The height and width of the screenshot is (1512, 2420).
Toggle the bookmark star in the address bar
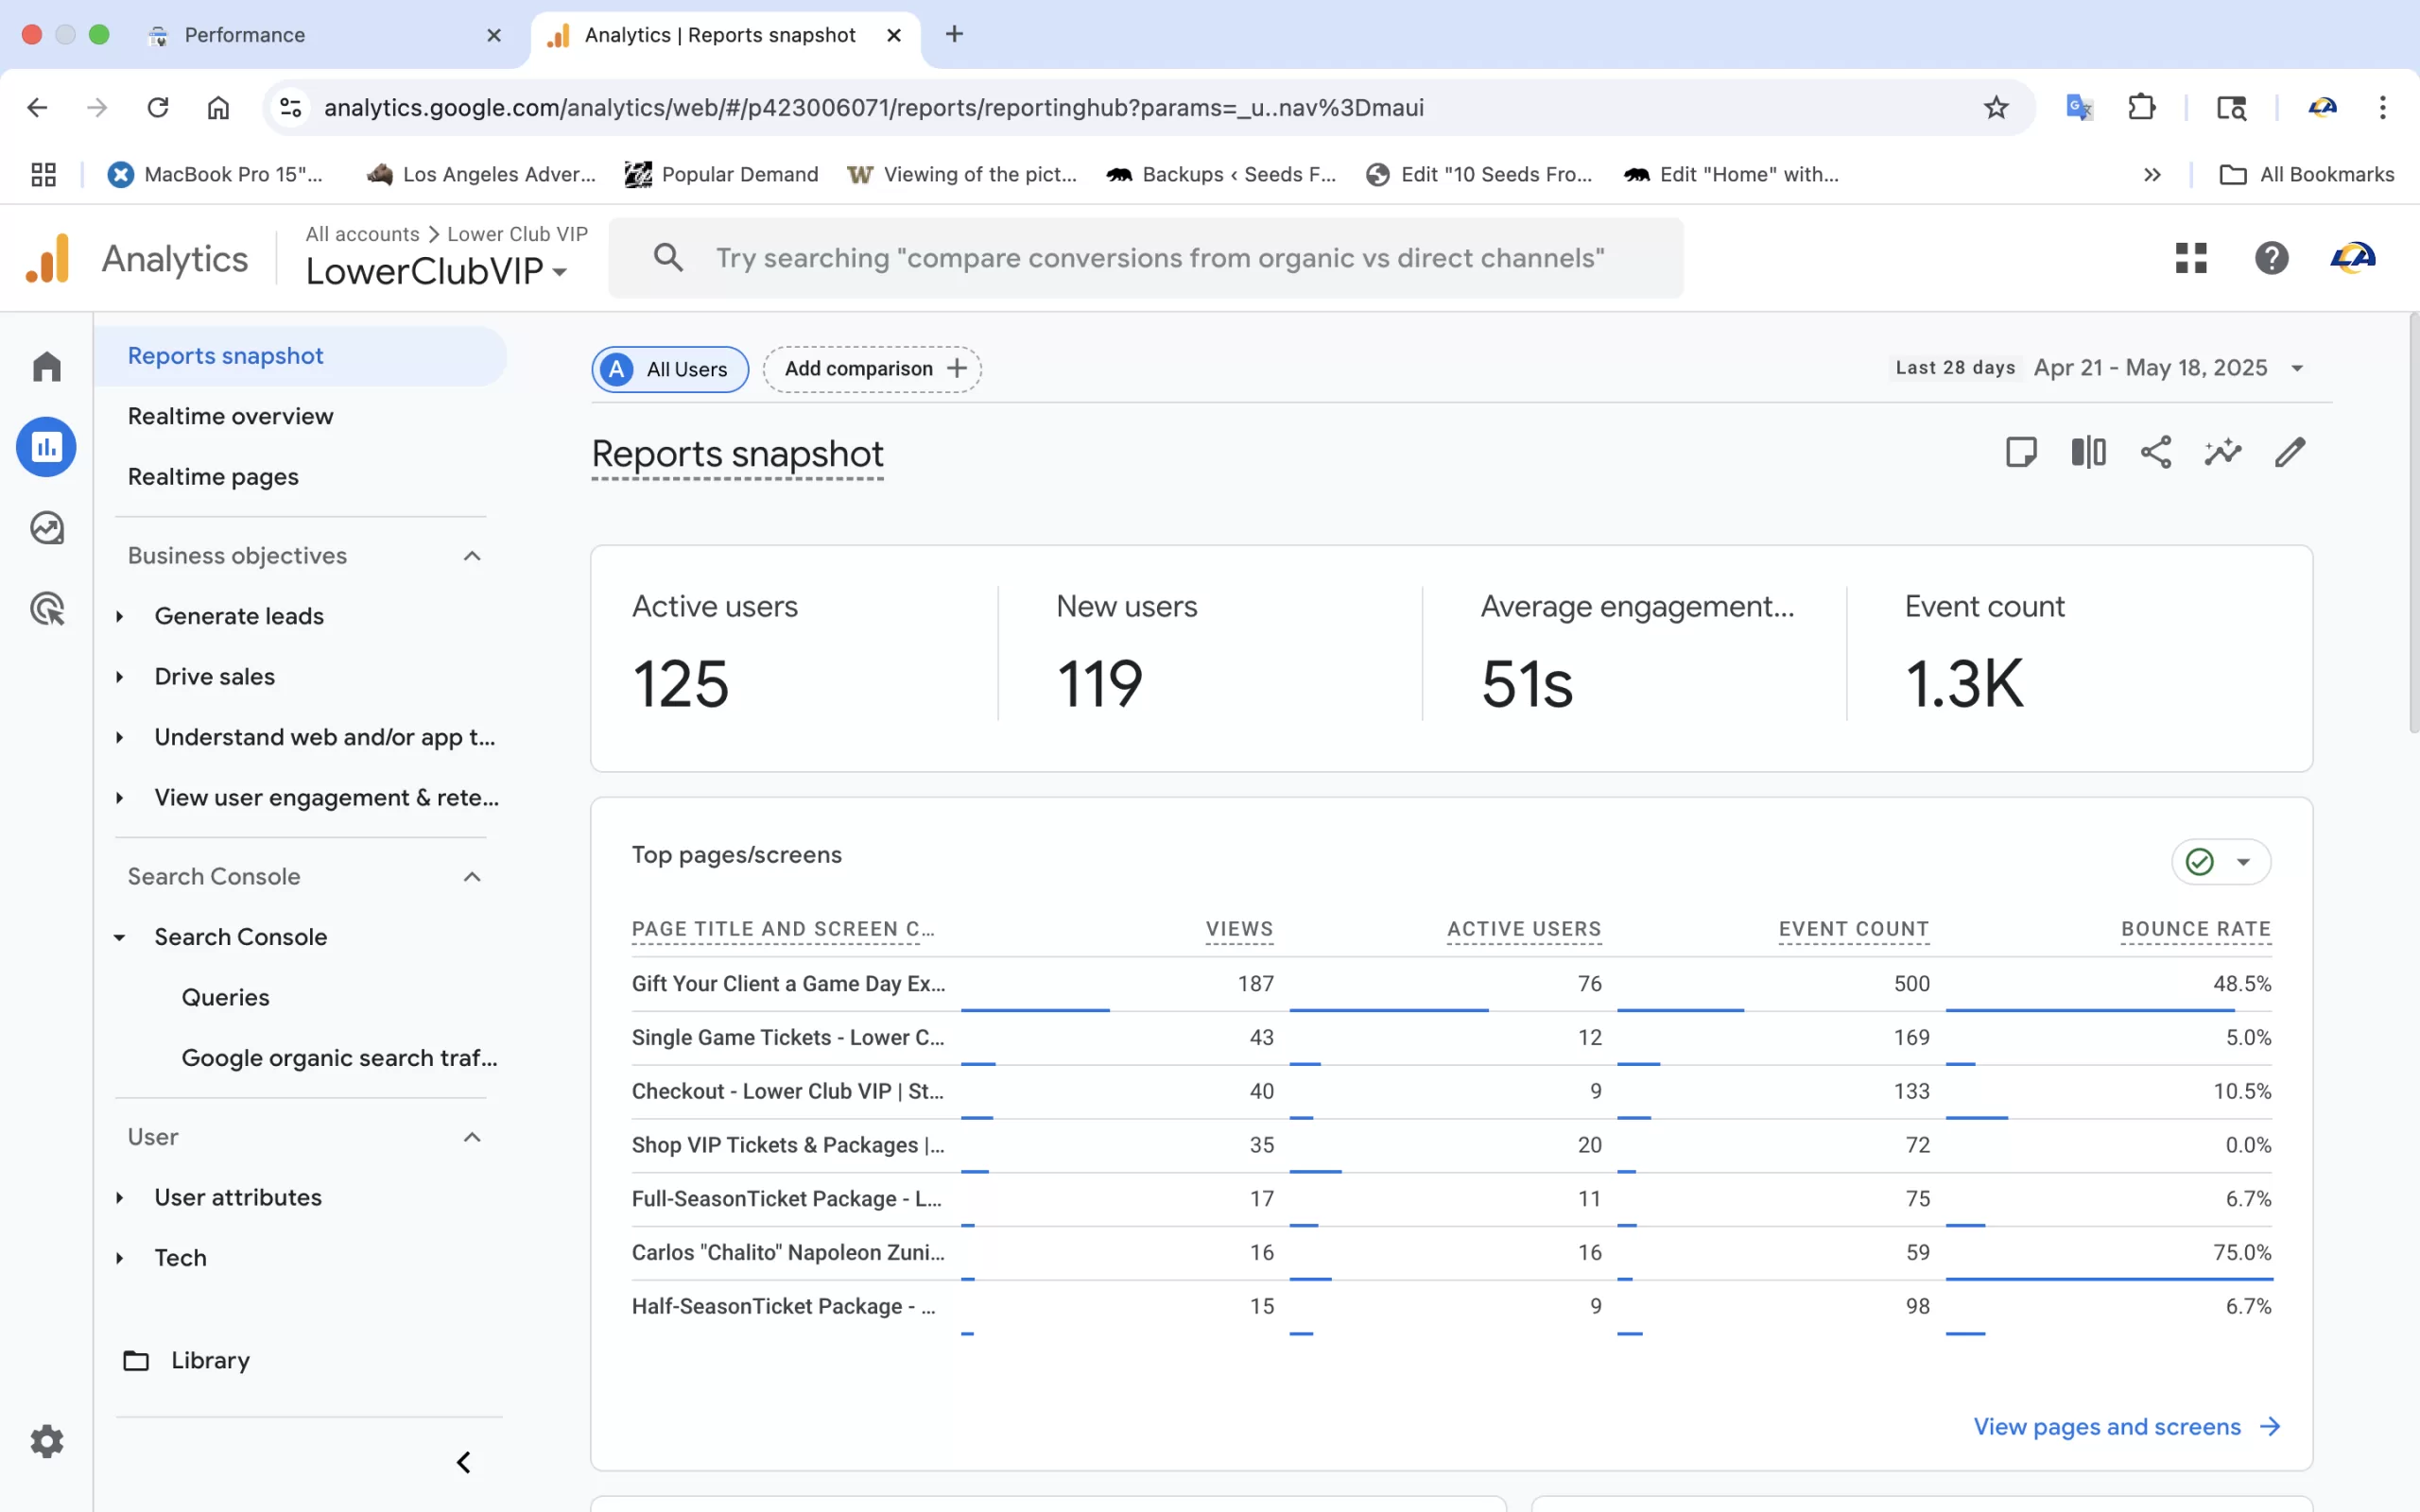tap(1996, 107)
